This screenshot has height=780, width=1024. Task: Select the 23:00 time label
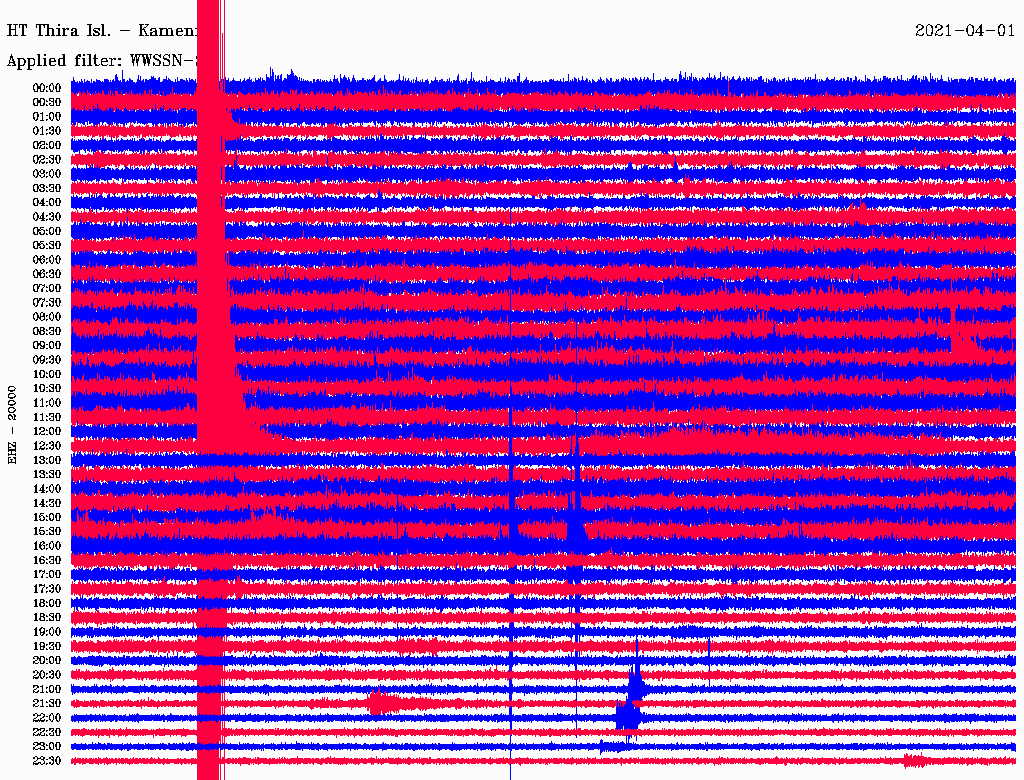coord(47,747)
